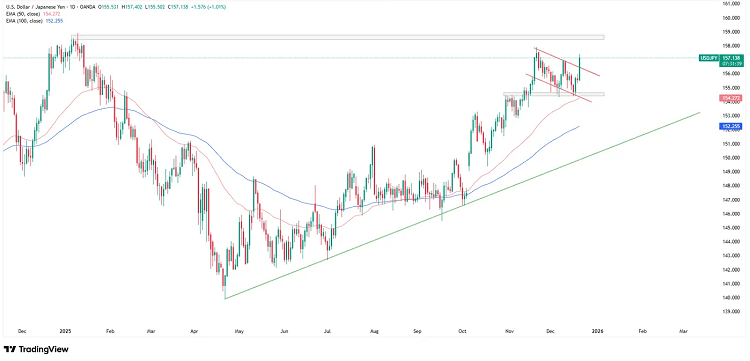Click the 142.000 price axis label
This screenshot has width=750, height=361.
[x=731, y=270]
